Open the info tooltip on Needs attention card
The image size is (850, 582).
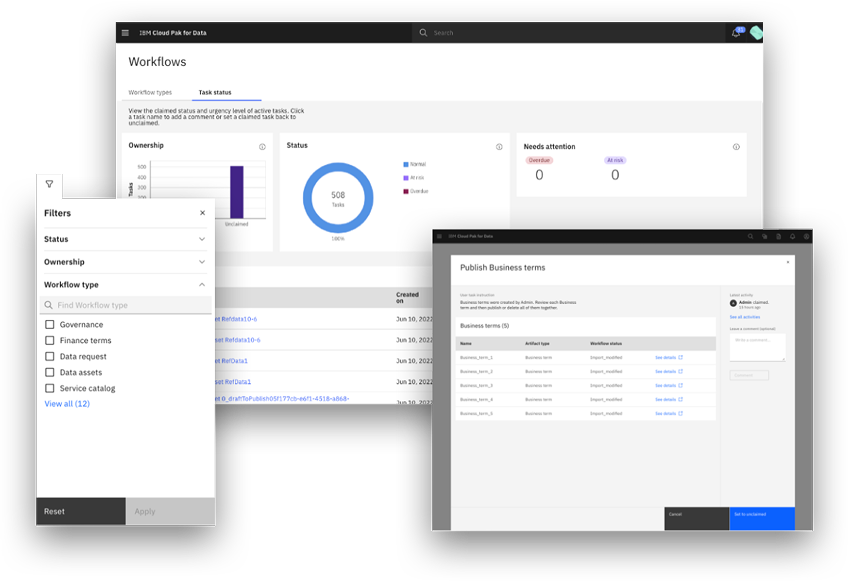[737, 146]
